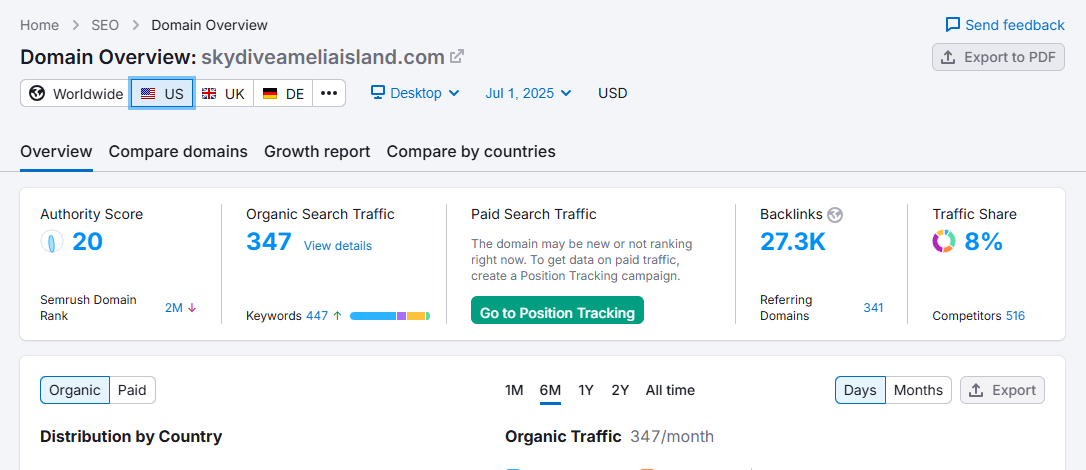Select the All time range

coord(670,390)
